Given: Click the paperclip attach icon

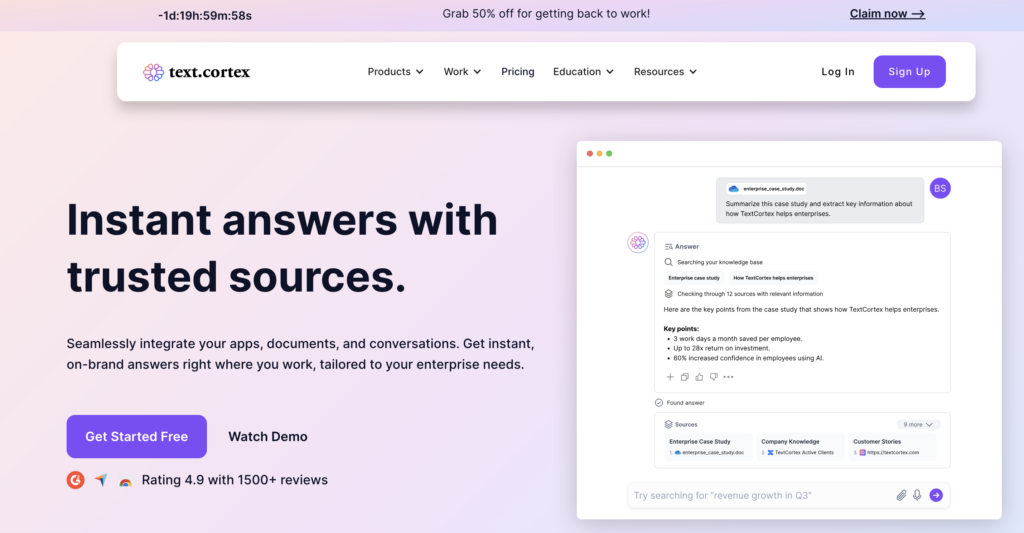Looking at the screenshot, I should (x=901, y=495).
